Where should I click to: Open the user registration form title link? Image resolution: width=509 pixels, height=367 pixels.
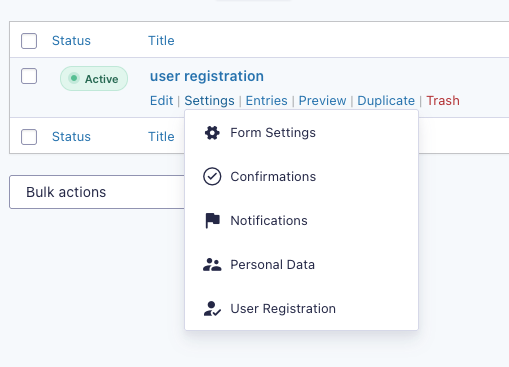207,76
